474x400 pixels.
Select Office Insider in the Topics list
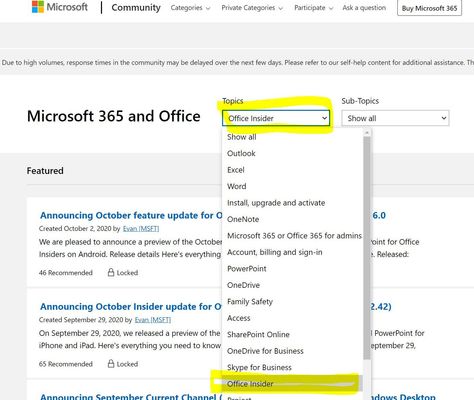[292, 384]
